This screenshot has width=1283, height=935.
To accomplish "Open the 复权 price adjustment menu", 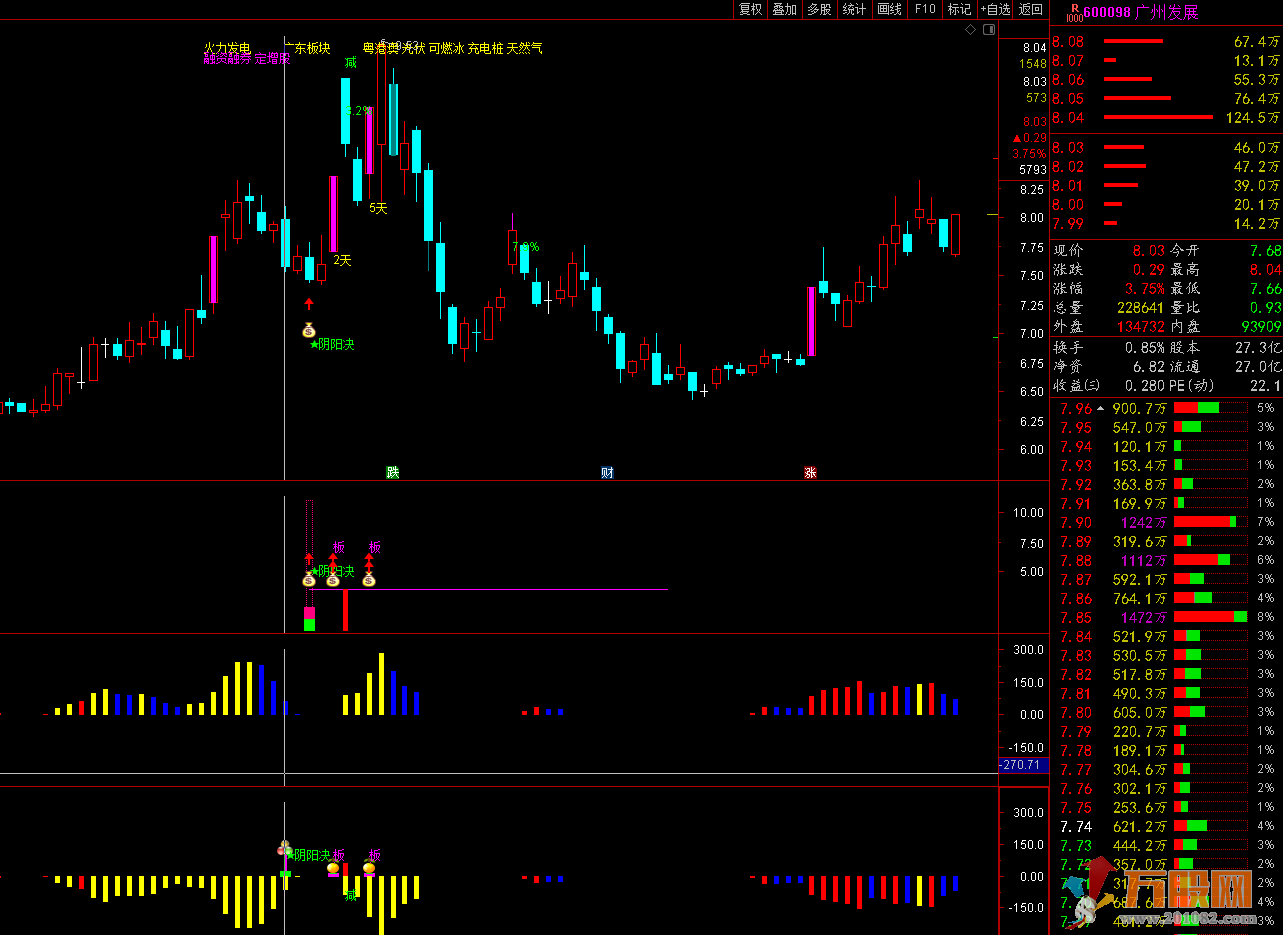I will coord(750,9).
